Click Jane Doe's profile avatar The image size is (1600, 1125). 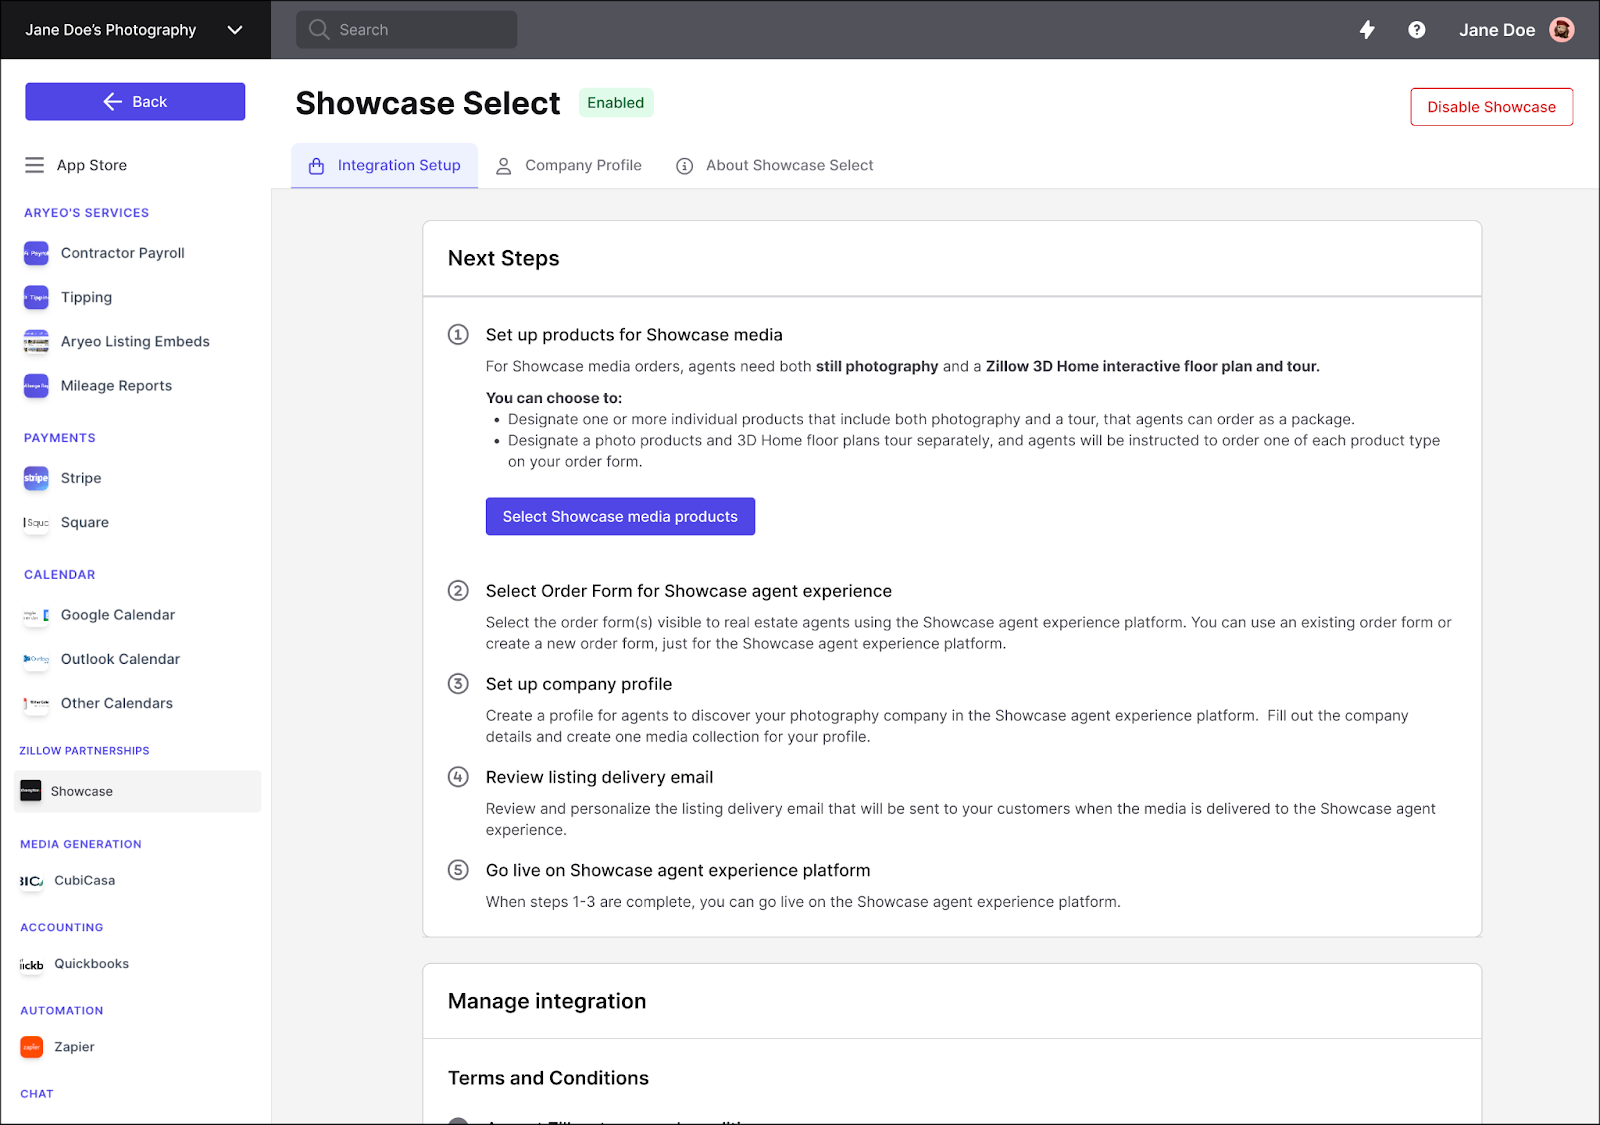pos(1562,30)
